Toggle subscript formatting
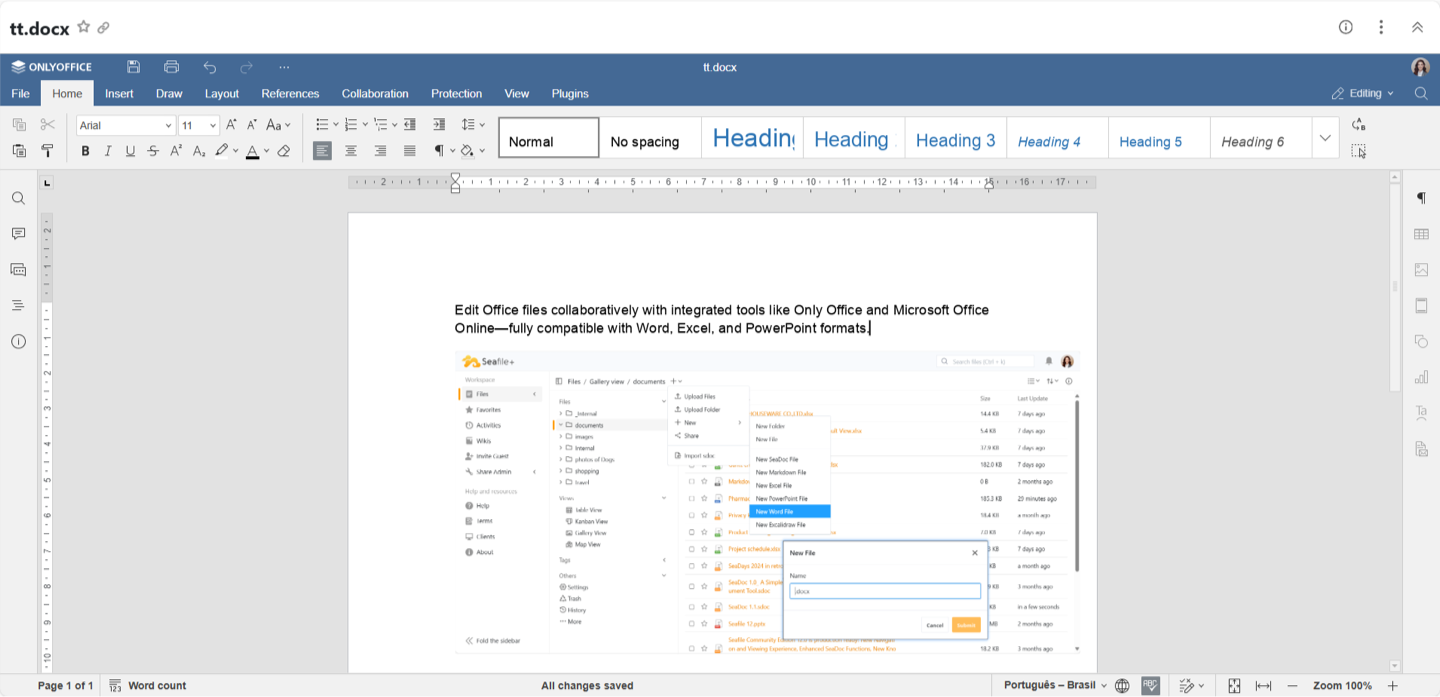 pyautogui.click(x=199, y=151)
